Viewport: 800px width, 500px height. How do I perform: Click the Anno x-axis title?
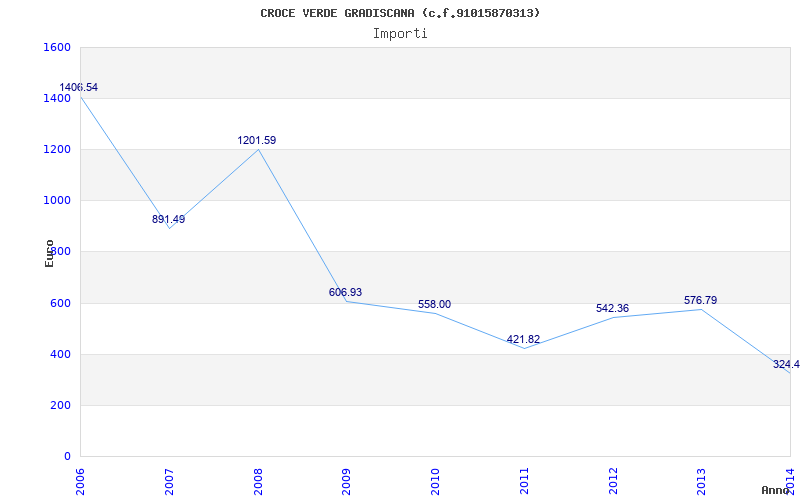pos(775,491)
